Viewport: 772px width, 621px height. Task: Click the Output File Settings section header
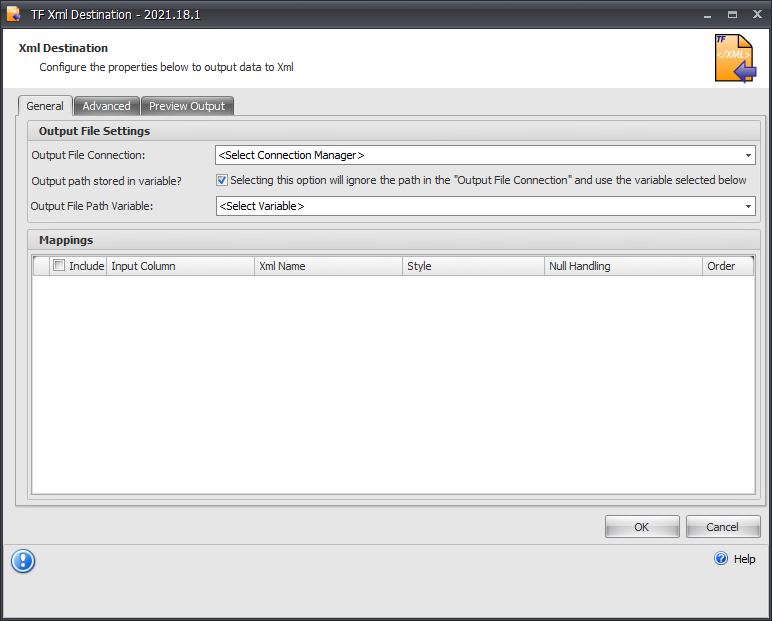pyautogui.click(x=394, y=131)
